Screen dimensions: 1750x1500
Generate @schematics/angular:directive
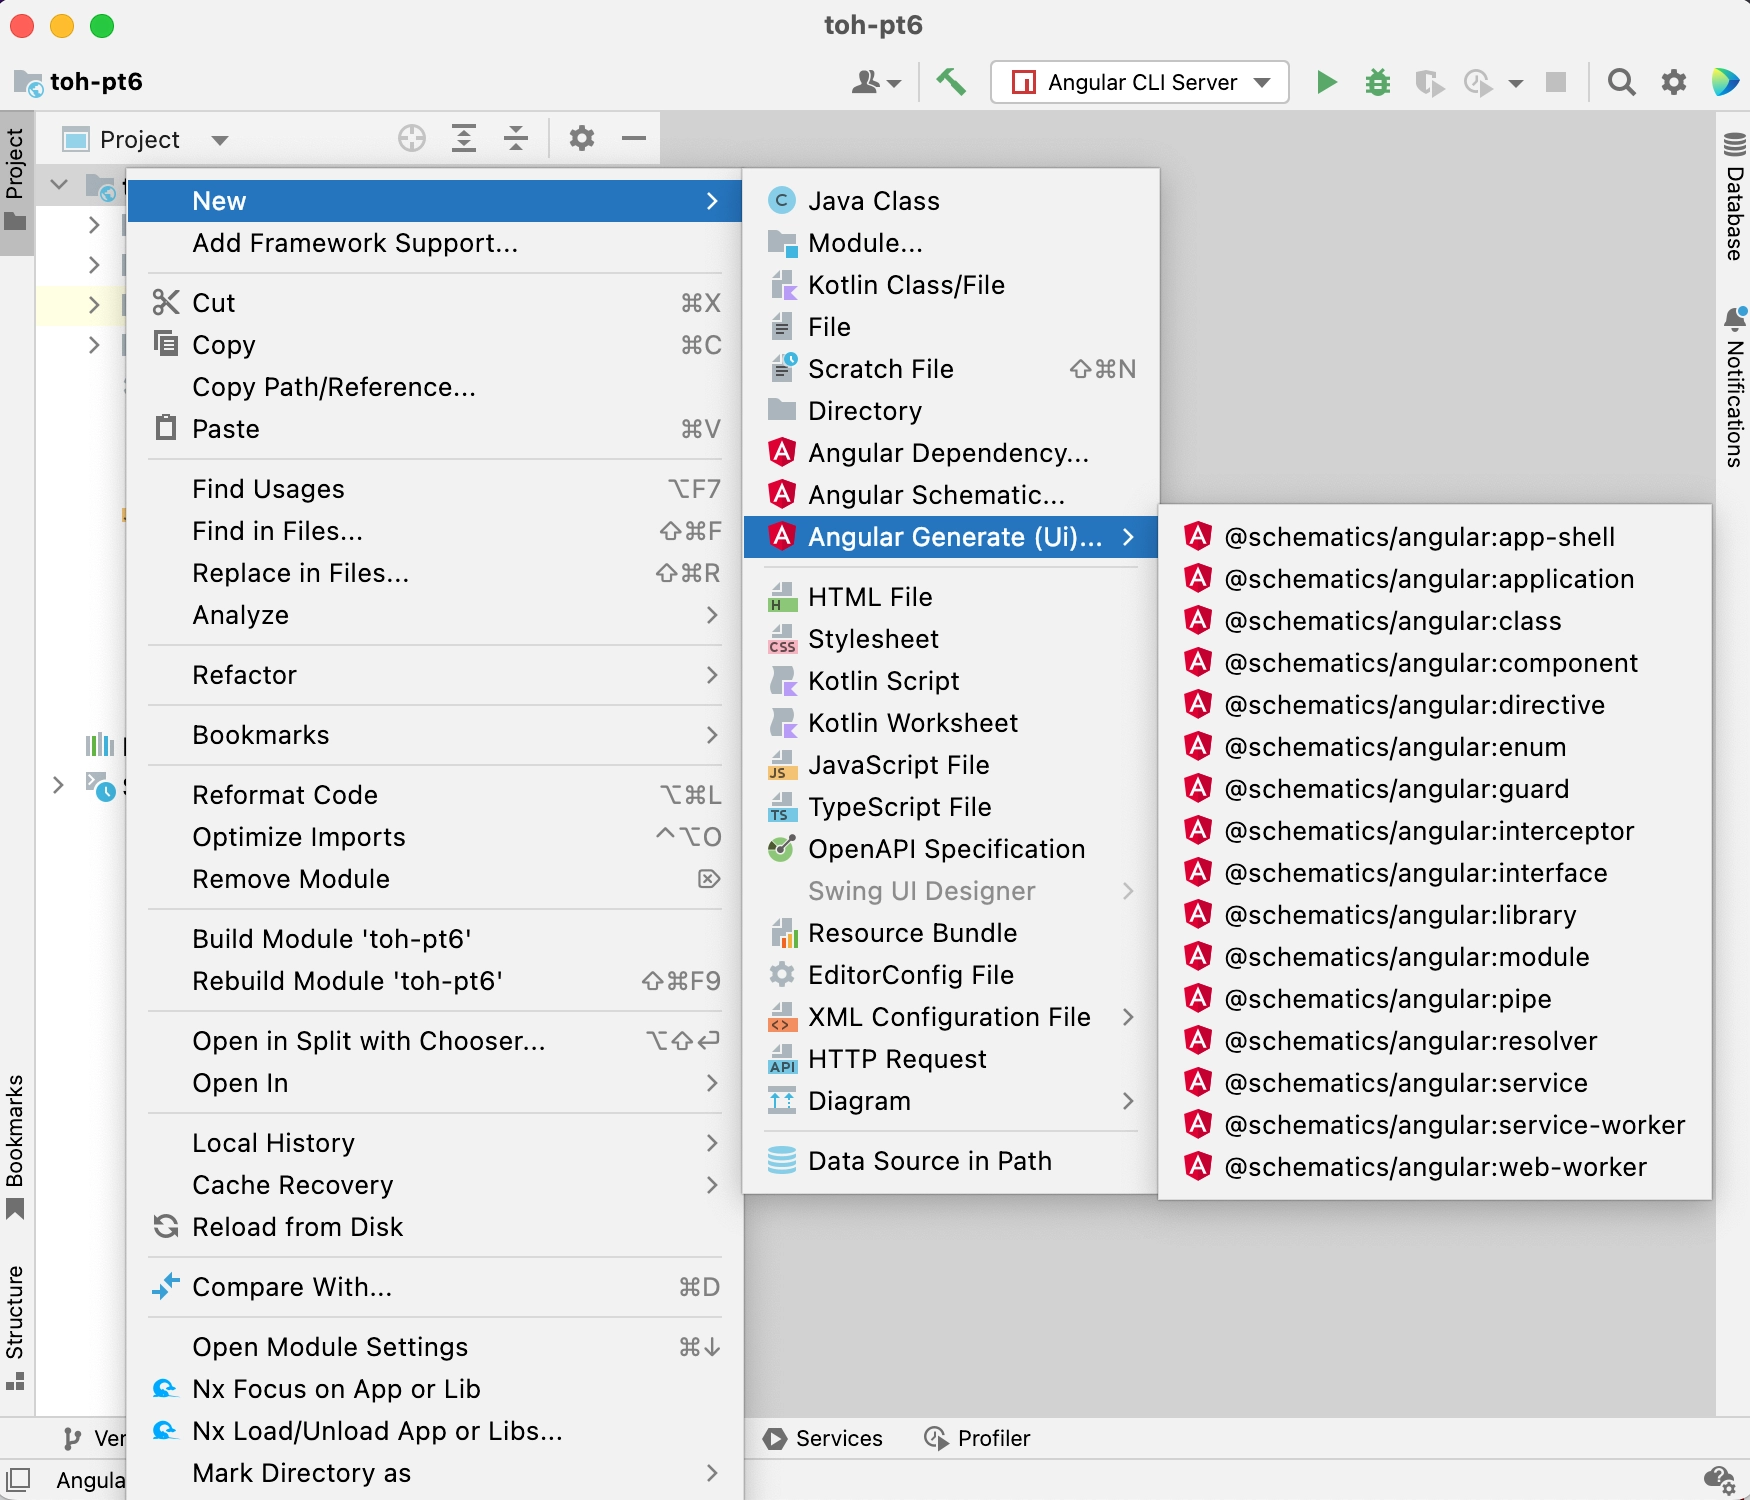1435,705
